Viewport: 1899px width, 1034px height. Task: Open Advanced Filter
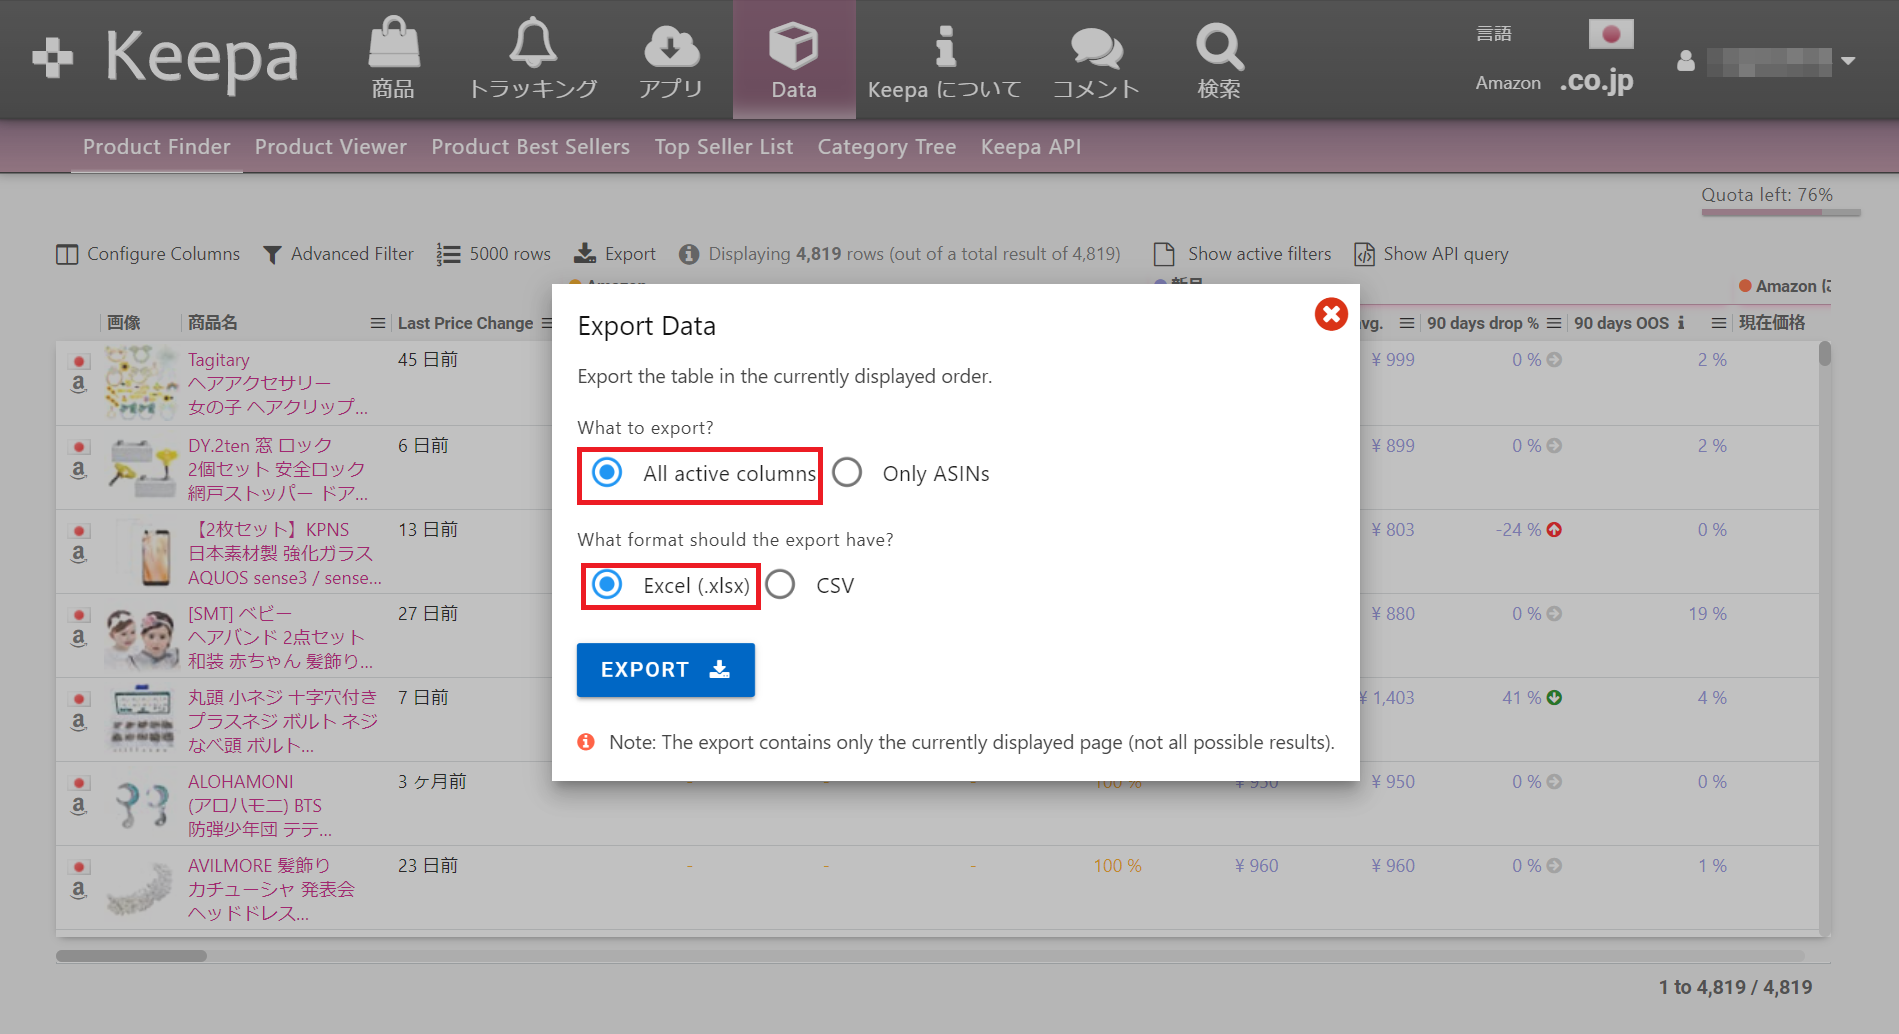(x=338, y=254)
